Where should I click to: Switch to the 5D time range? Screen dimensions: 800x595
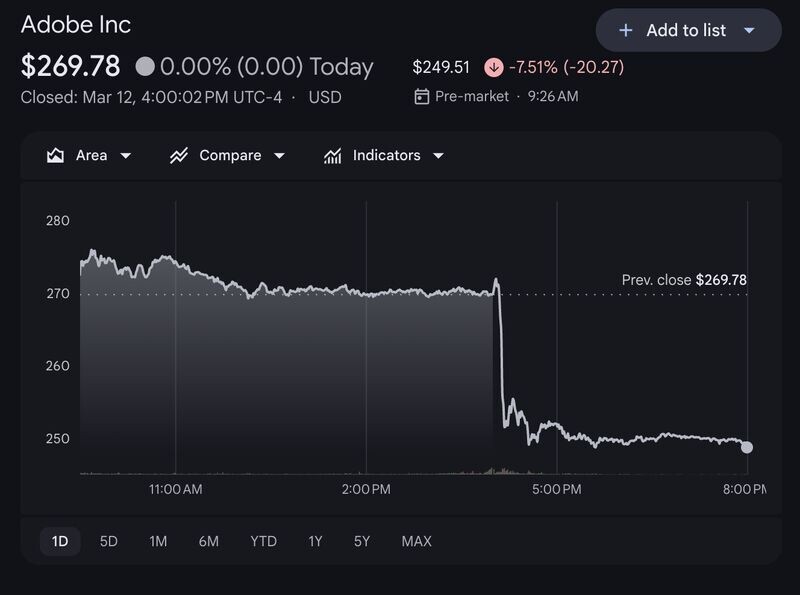click(109, 541)
